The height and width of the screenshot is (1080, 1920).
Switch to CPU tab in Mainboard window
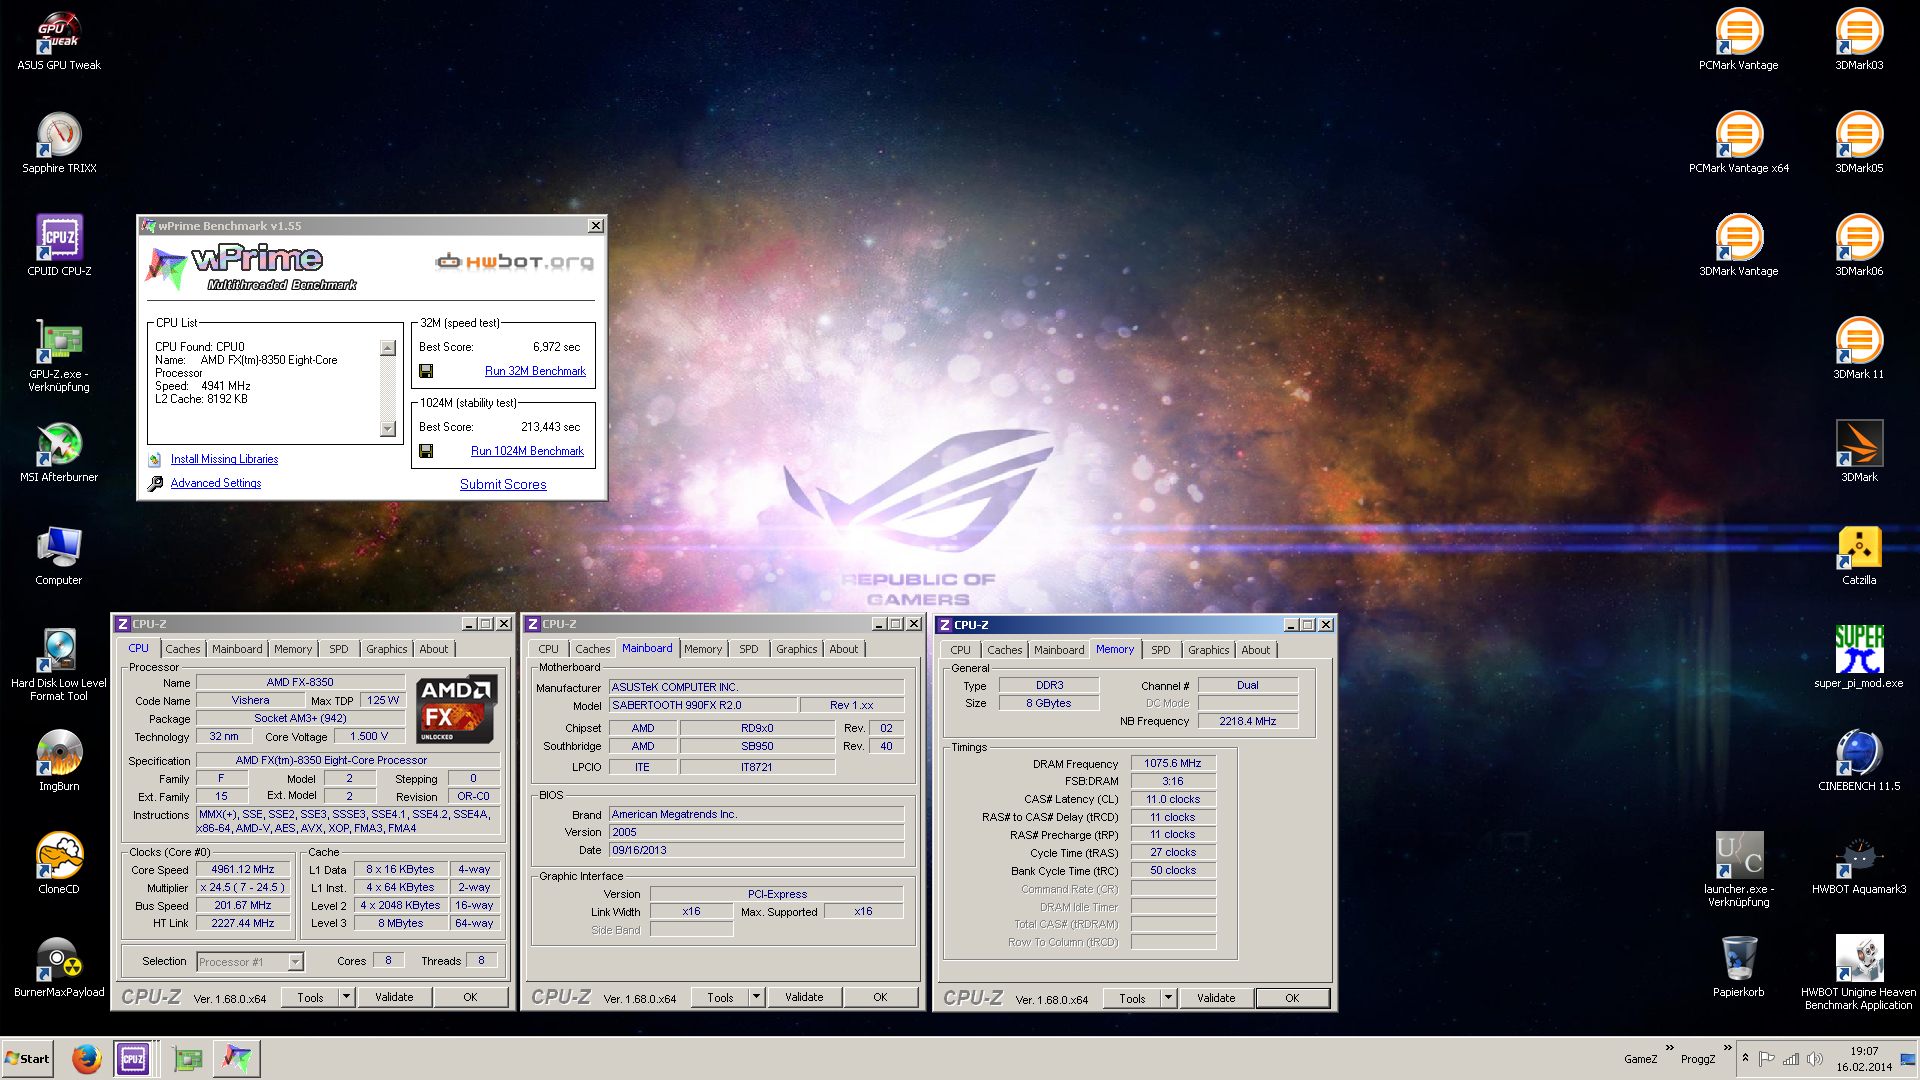point(548,649)
